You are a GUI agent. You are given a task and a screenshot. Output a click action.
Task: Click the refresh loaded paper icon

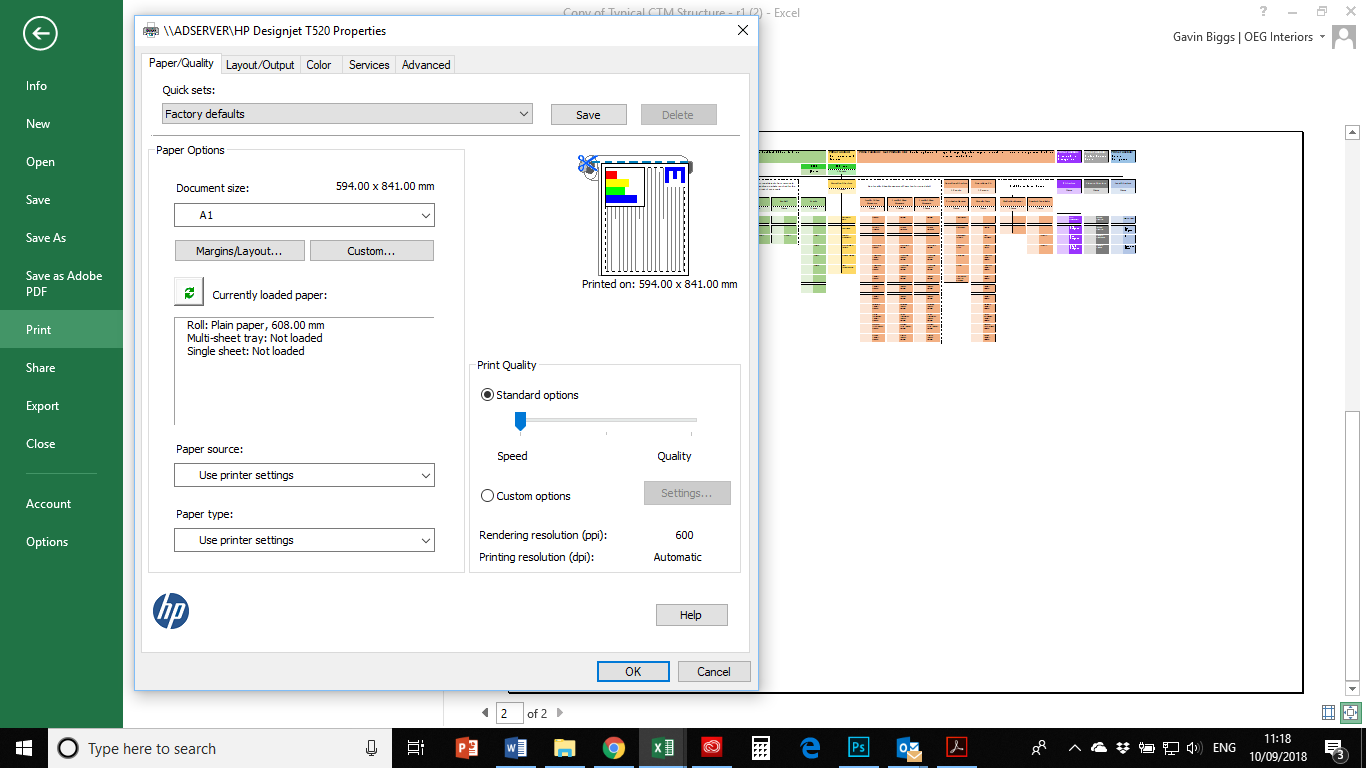click(188, 292)
